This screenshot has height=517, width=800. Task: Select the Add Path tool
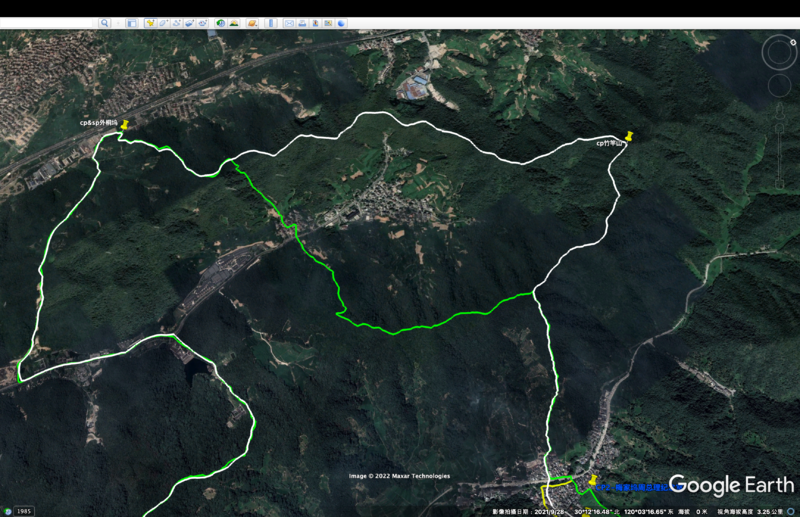(176, 23)
